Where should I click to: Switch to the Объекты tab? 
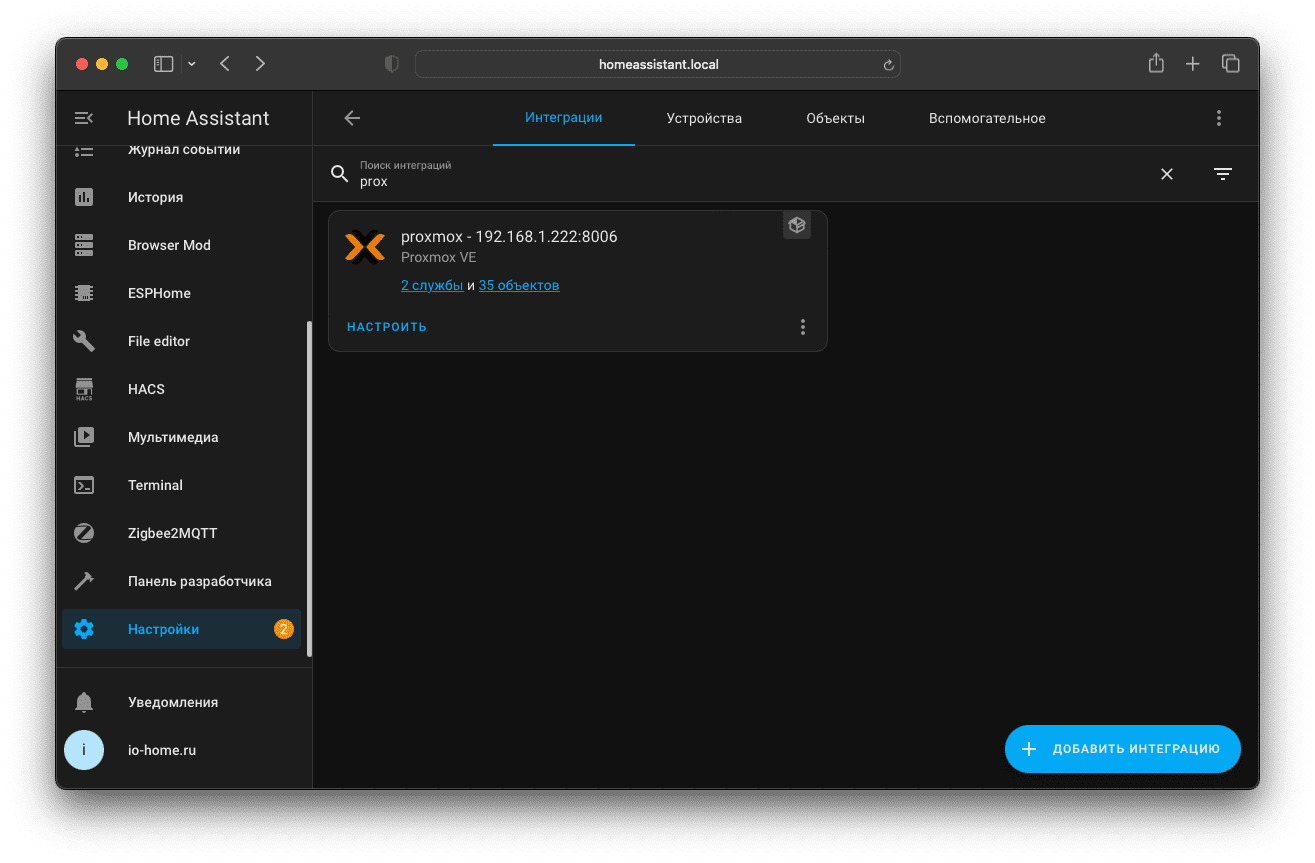(x=835, y=118)
